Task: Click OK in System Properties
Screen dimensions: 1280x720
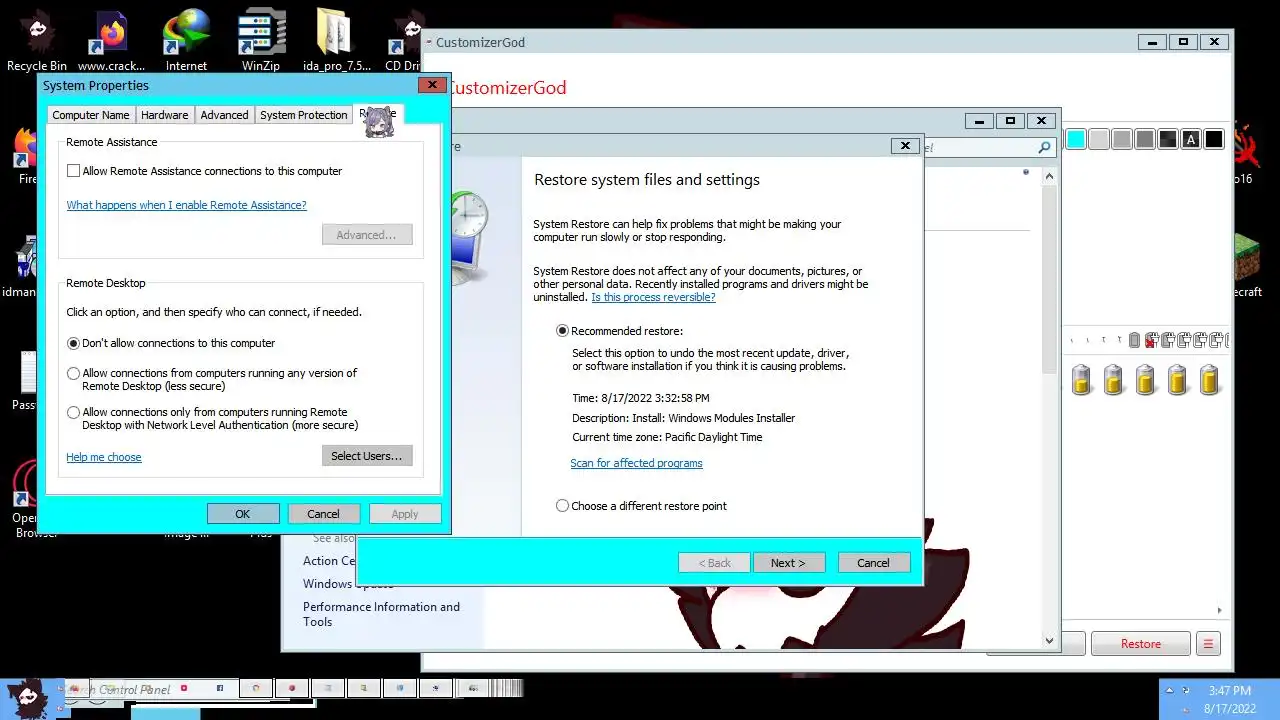Action: [243, 514]
